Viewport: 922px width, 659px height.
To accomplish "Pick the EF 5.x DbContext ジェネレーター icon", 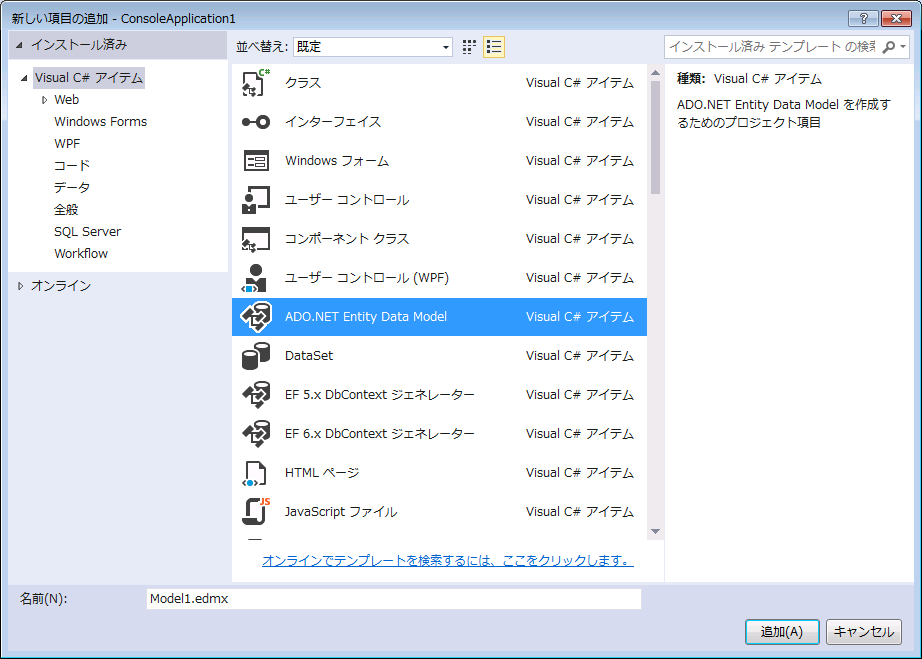I will pos(256,395).
